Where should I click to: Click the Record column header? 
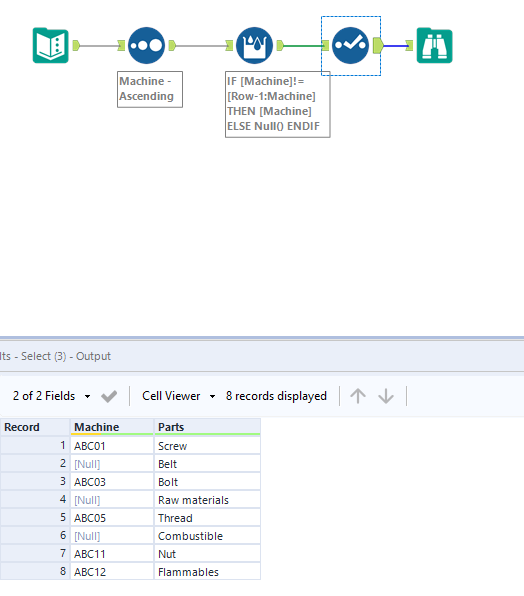click(x=35, y=427)
